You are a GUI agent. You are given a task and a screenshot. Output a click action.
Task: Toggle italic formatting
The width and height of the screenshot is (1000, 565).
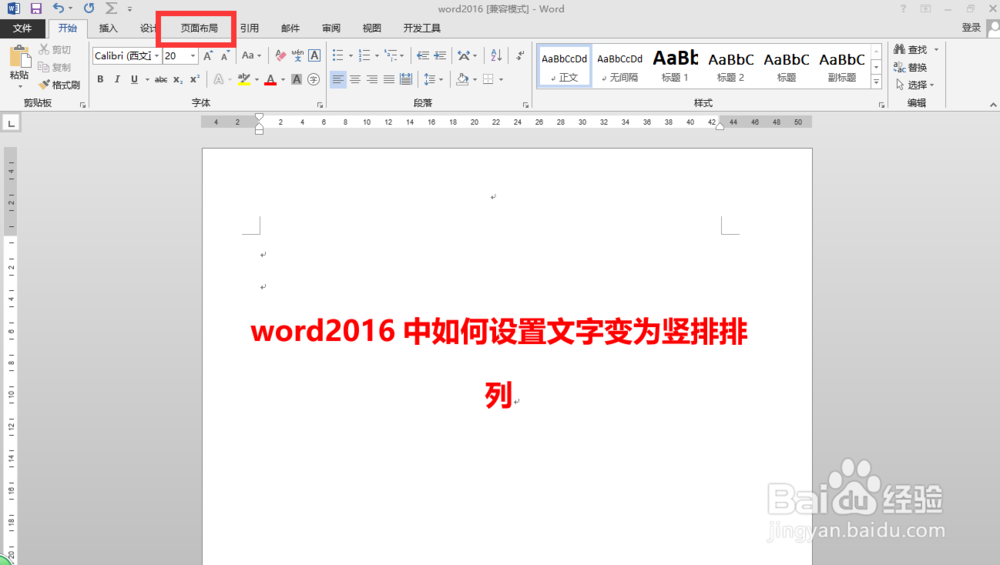click(x=117, y=80)
